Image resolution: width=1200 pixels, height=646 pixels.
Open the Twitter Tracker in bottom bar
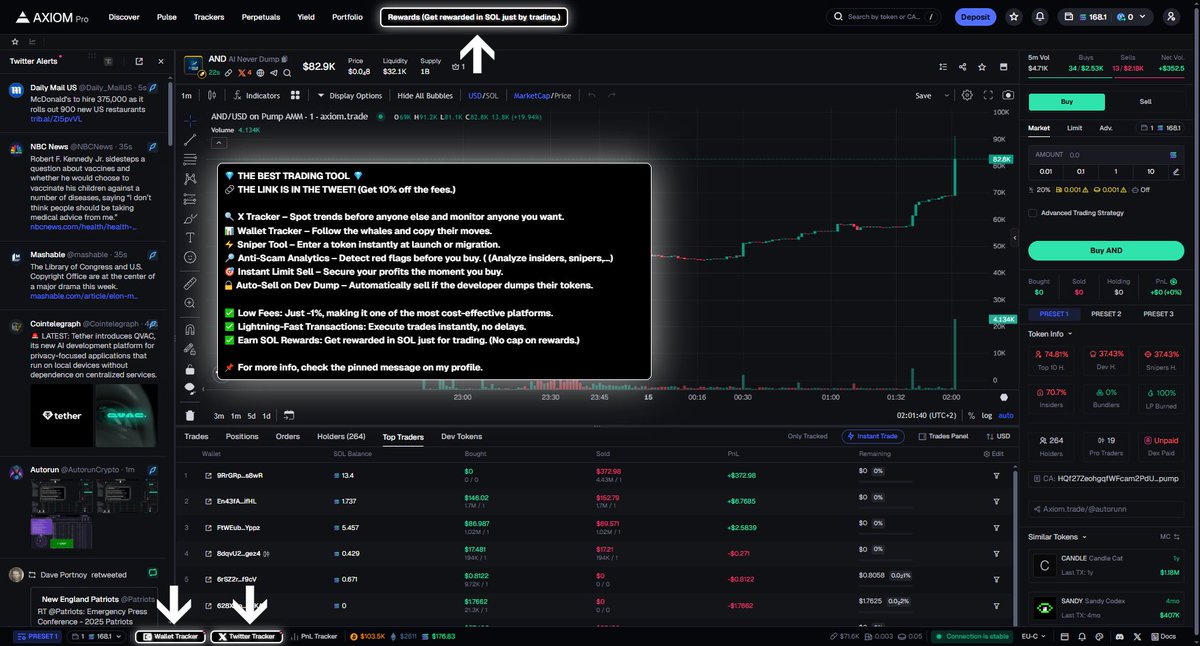click(246, 636)
